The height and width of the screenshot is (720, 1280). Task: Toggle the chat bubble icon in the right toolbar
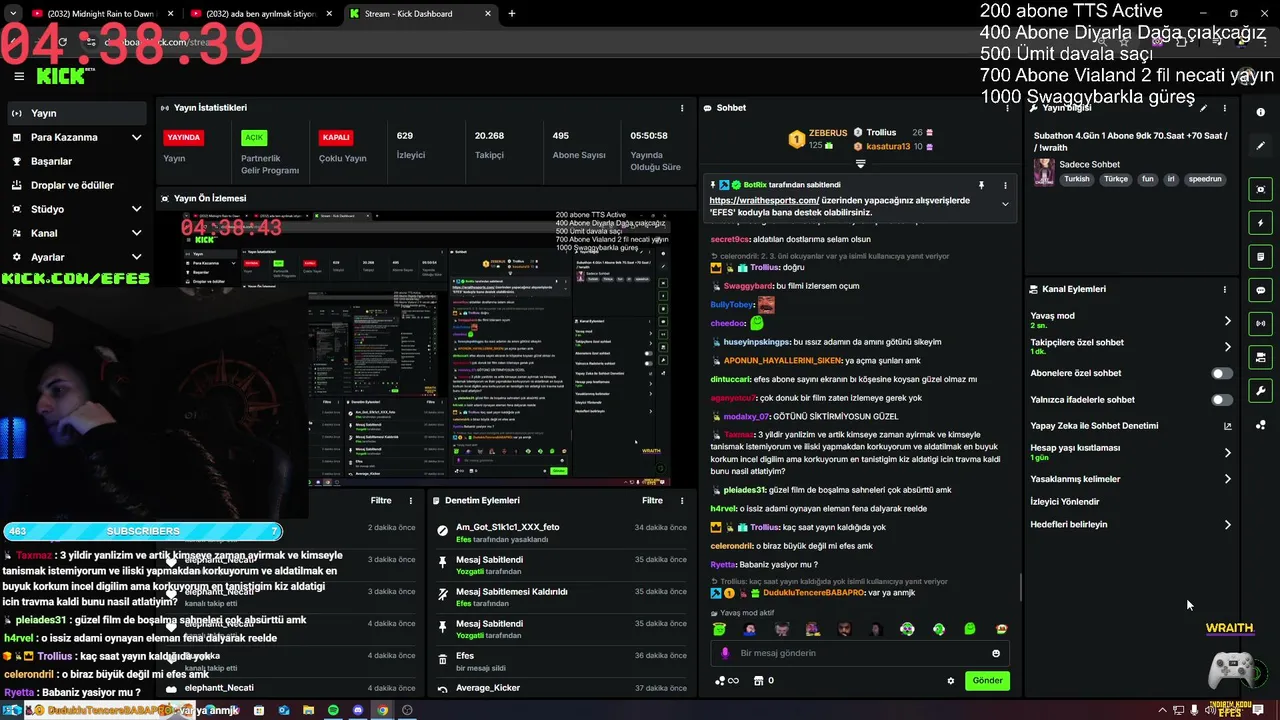point(1261,290)
